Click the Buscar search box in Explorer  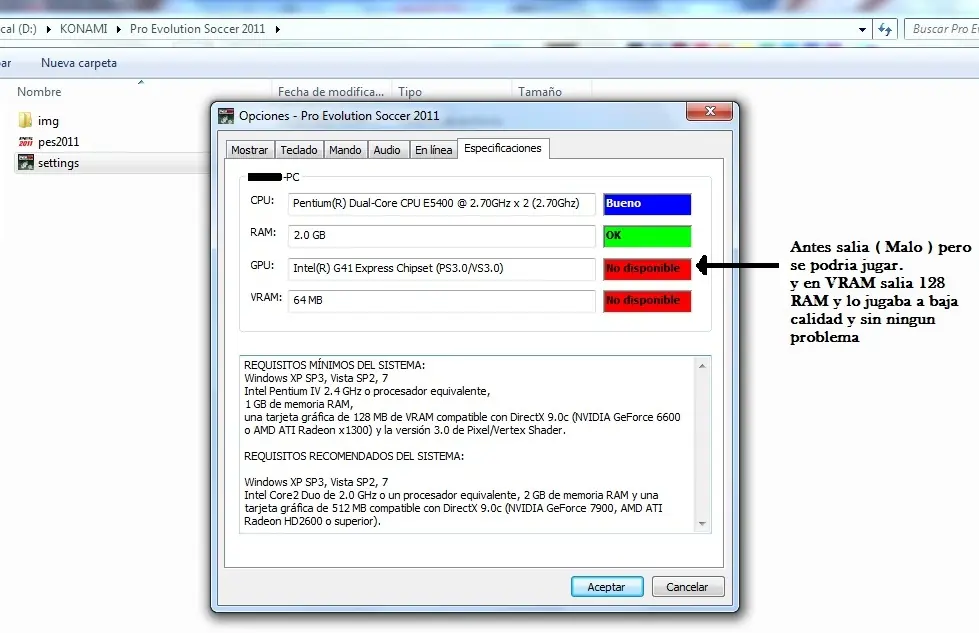click(x=943, y=29)
